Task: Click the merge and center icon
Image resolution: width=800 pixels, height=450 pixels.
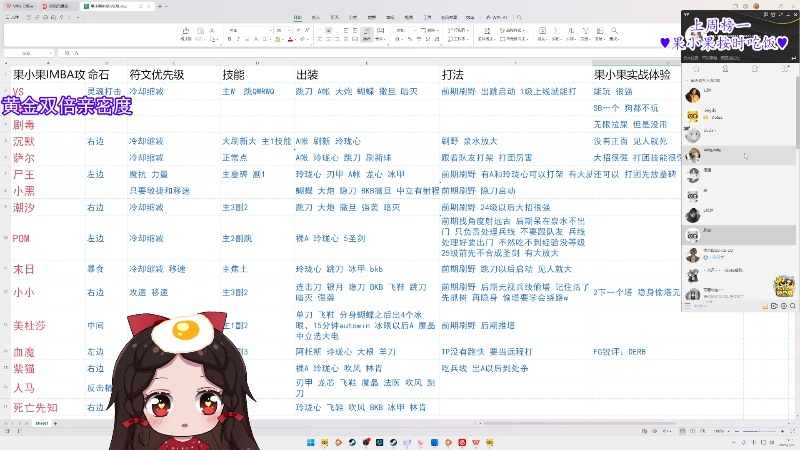Action: [380, 33]
